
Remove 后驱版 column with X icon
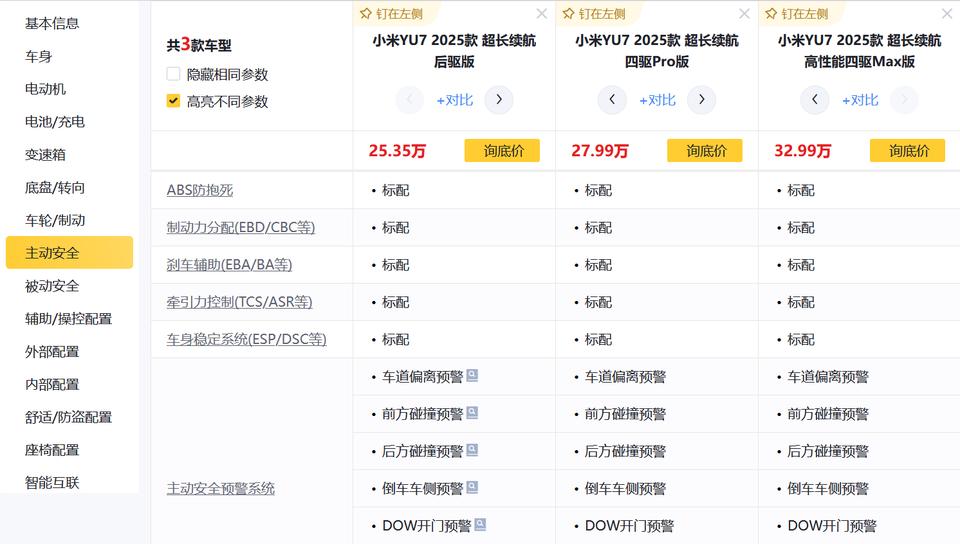click(x=542, y=13)
